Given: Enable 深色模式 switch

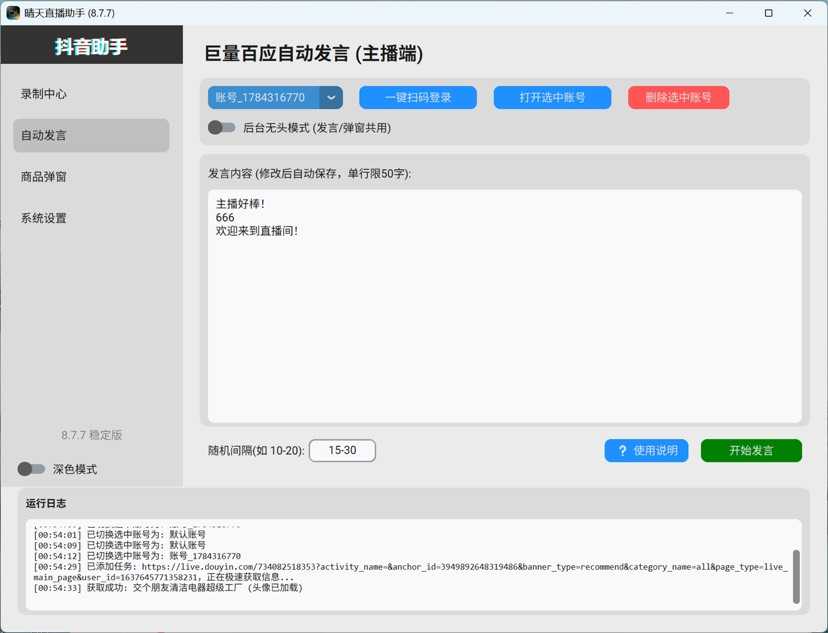Looking at the screenshot, I should [31, 469].
